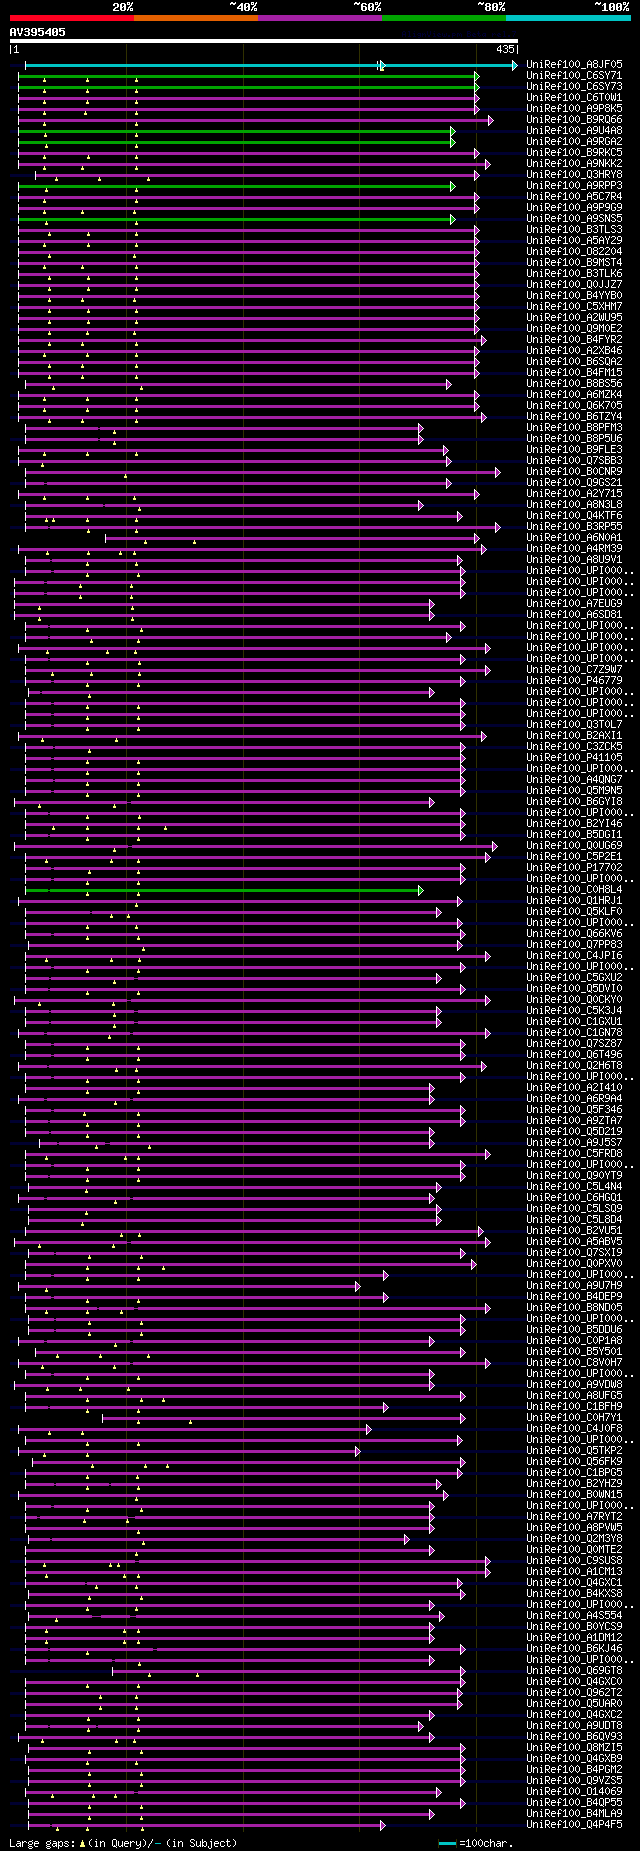Open UniRef100_A9ZTA7 entry
The width and height of the screenshot is (640, 1851).
(574, 1120)
